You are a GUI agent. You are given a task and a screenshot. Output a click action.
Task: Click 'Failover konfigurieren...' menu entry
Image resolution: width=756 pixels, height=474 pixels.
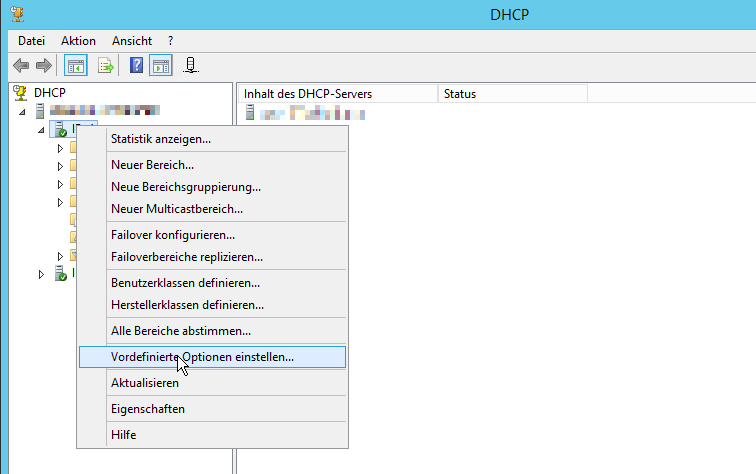(x=173, y=235)
